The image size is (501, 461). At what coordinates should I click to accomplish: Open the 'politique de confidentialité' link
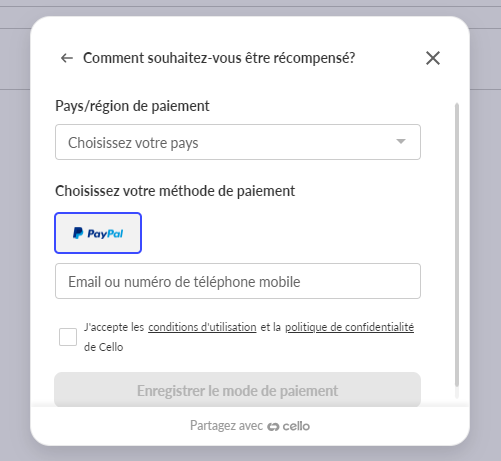pyautogui.click(x=350, y=327)
